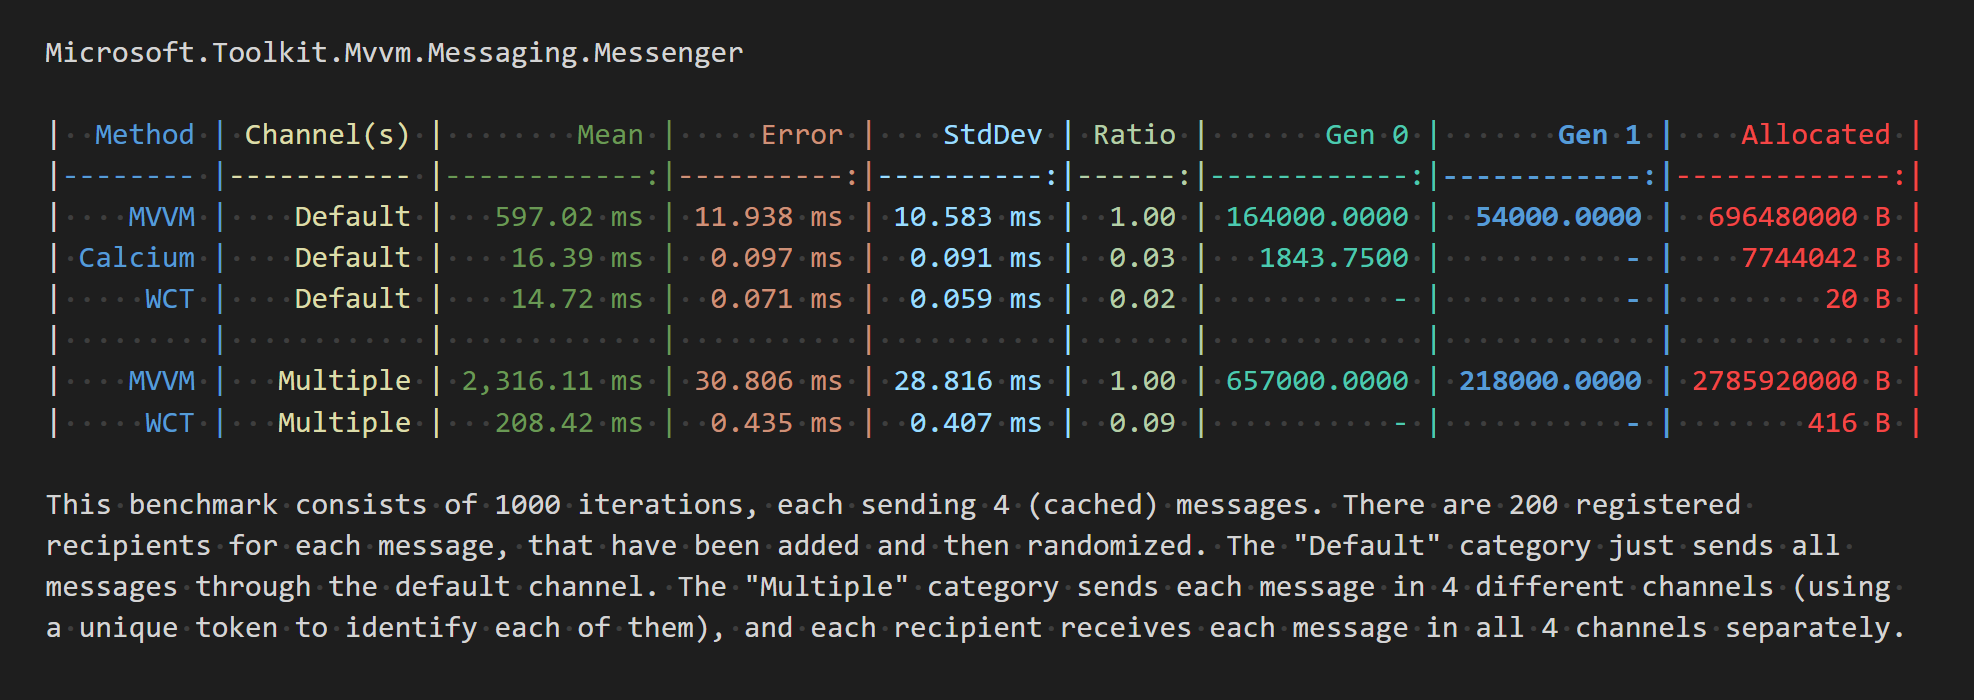Click the 0.435 ms error value

[777, 423]
